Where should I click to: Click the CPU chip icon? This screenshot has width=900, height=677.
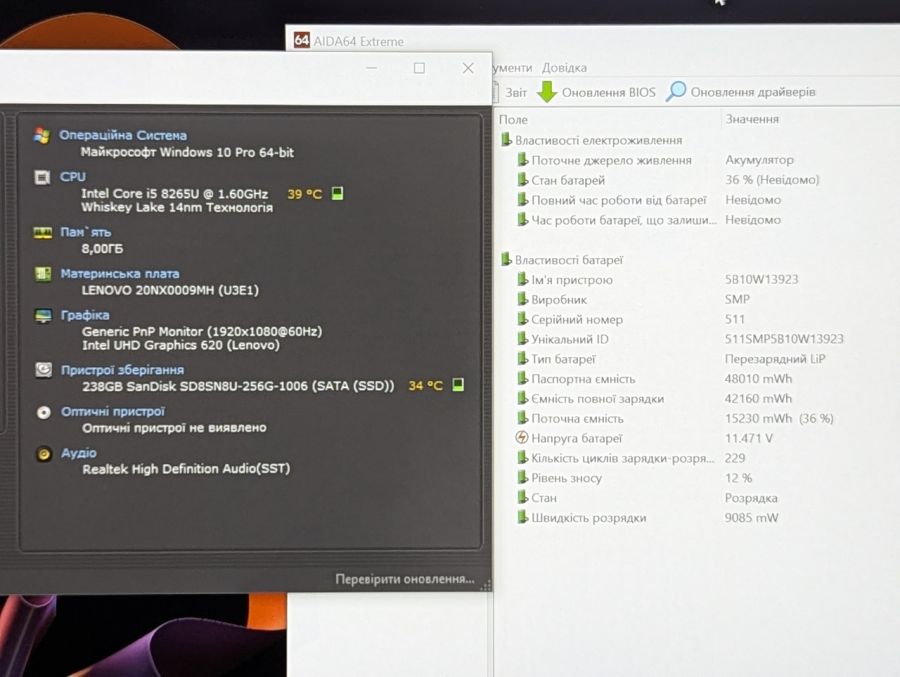(42, 177)
